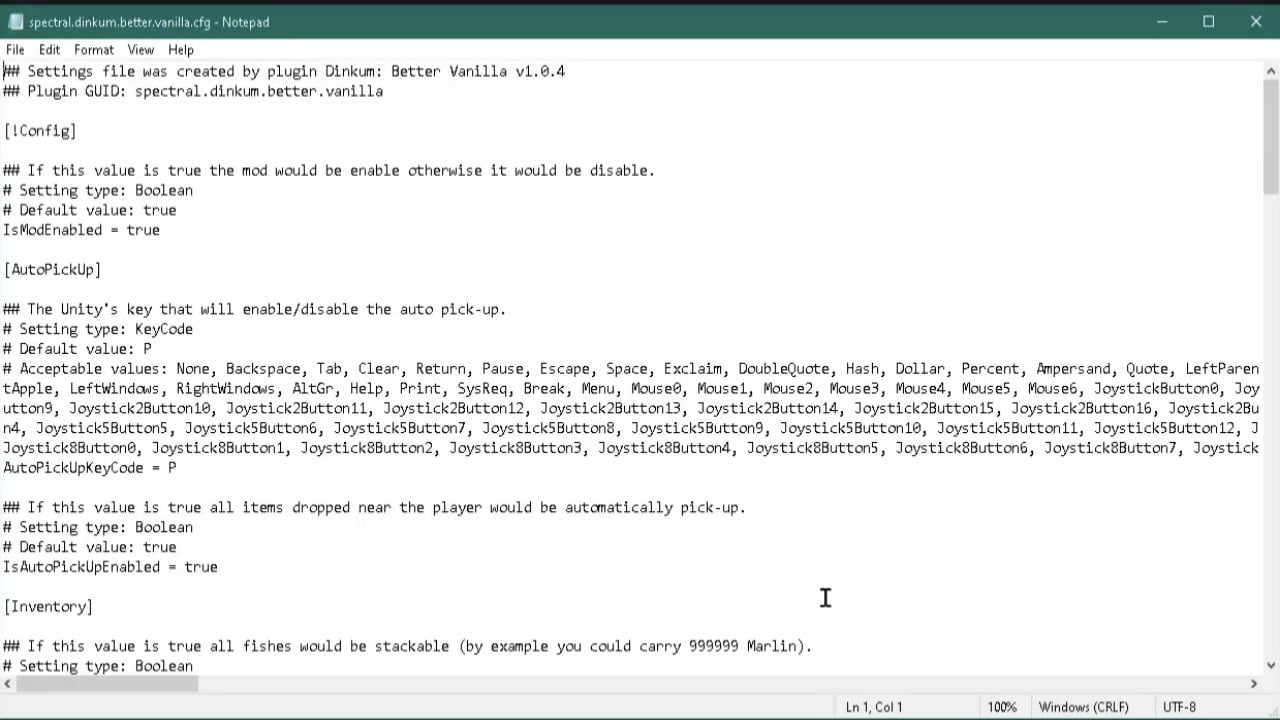The image size is (1280, 720).
Task: Click the vertical scrollbar up arrow
Action: point(1271,70)
